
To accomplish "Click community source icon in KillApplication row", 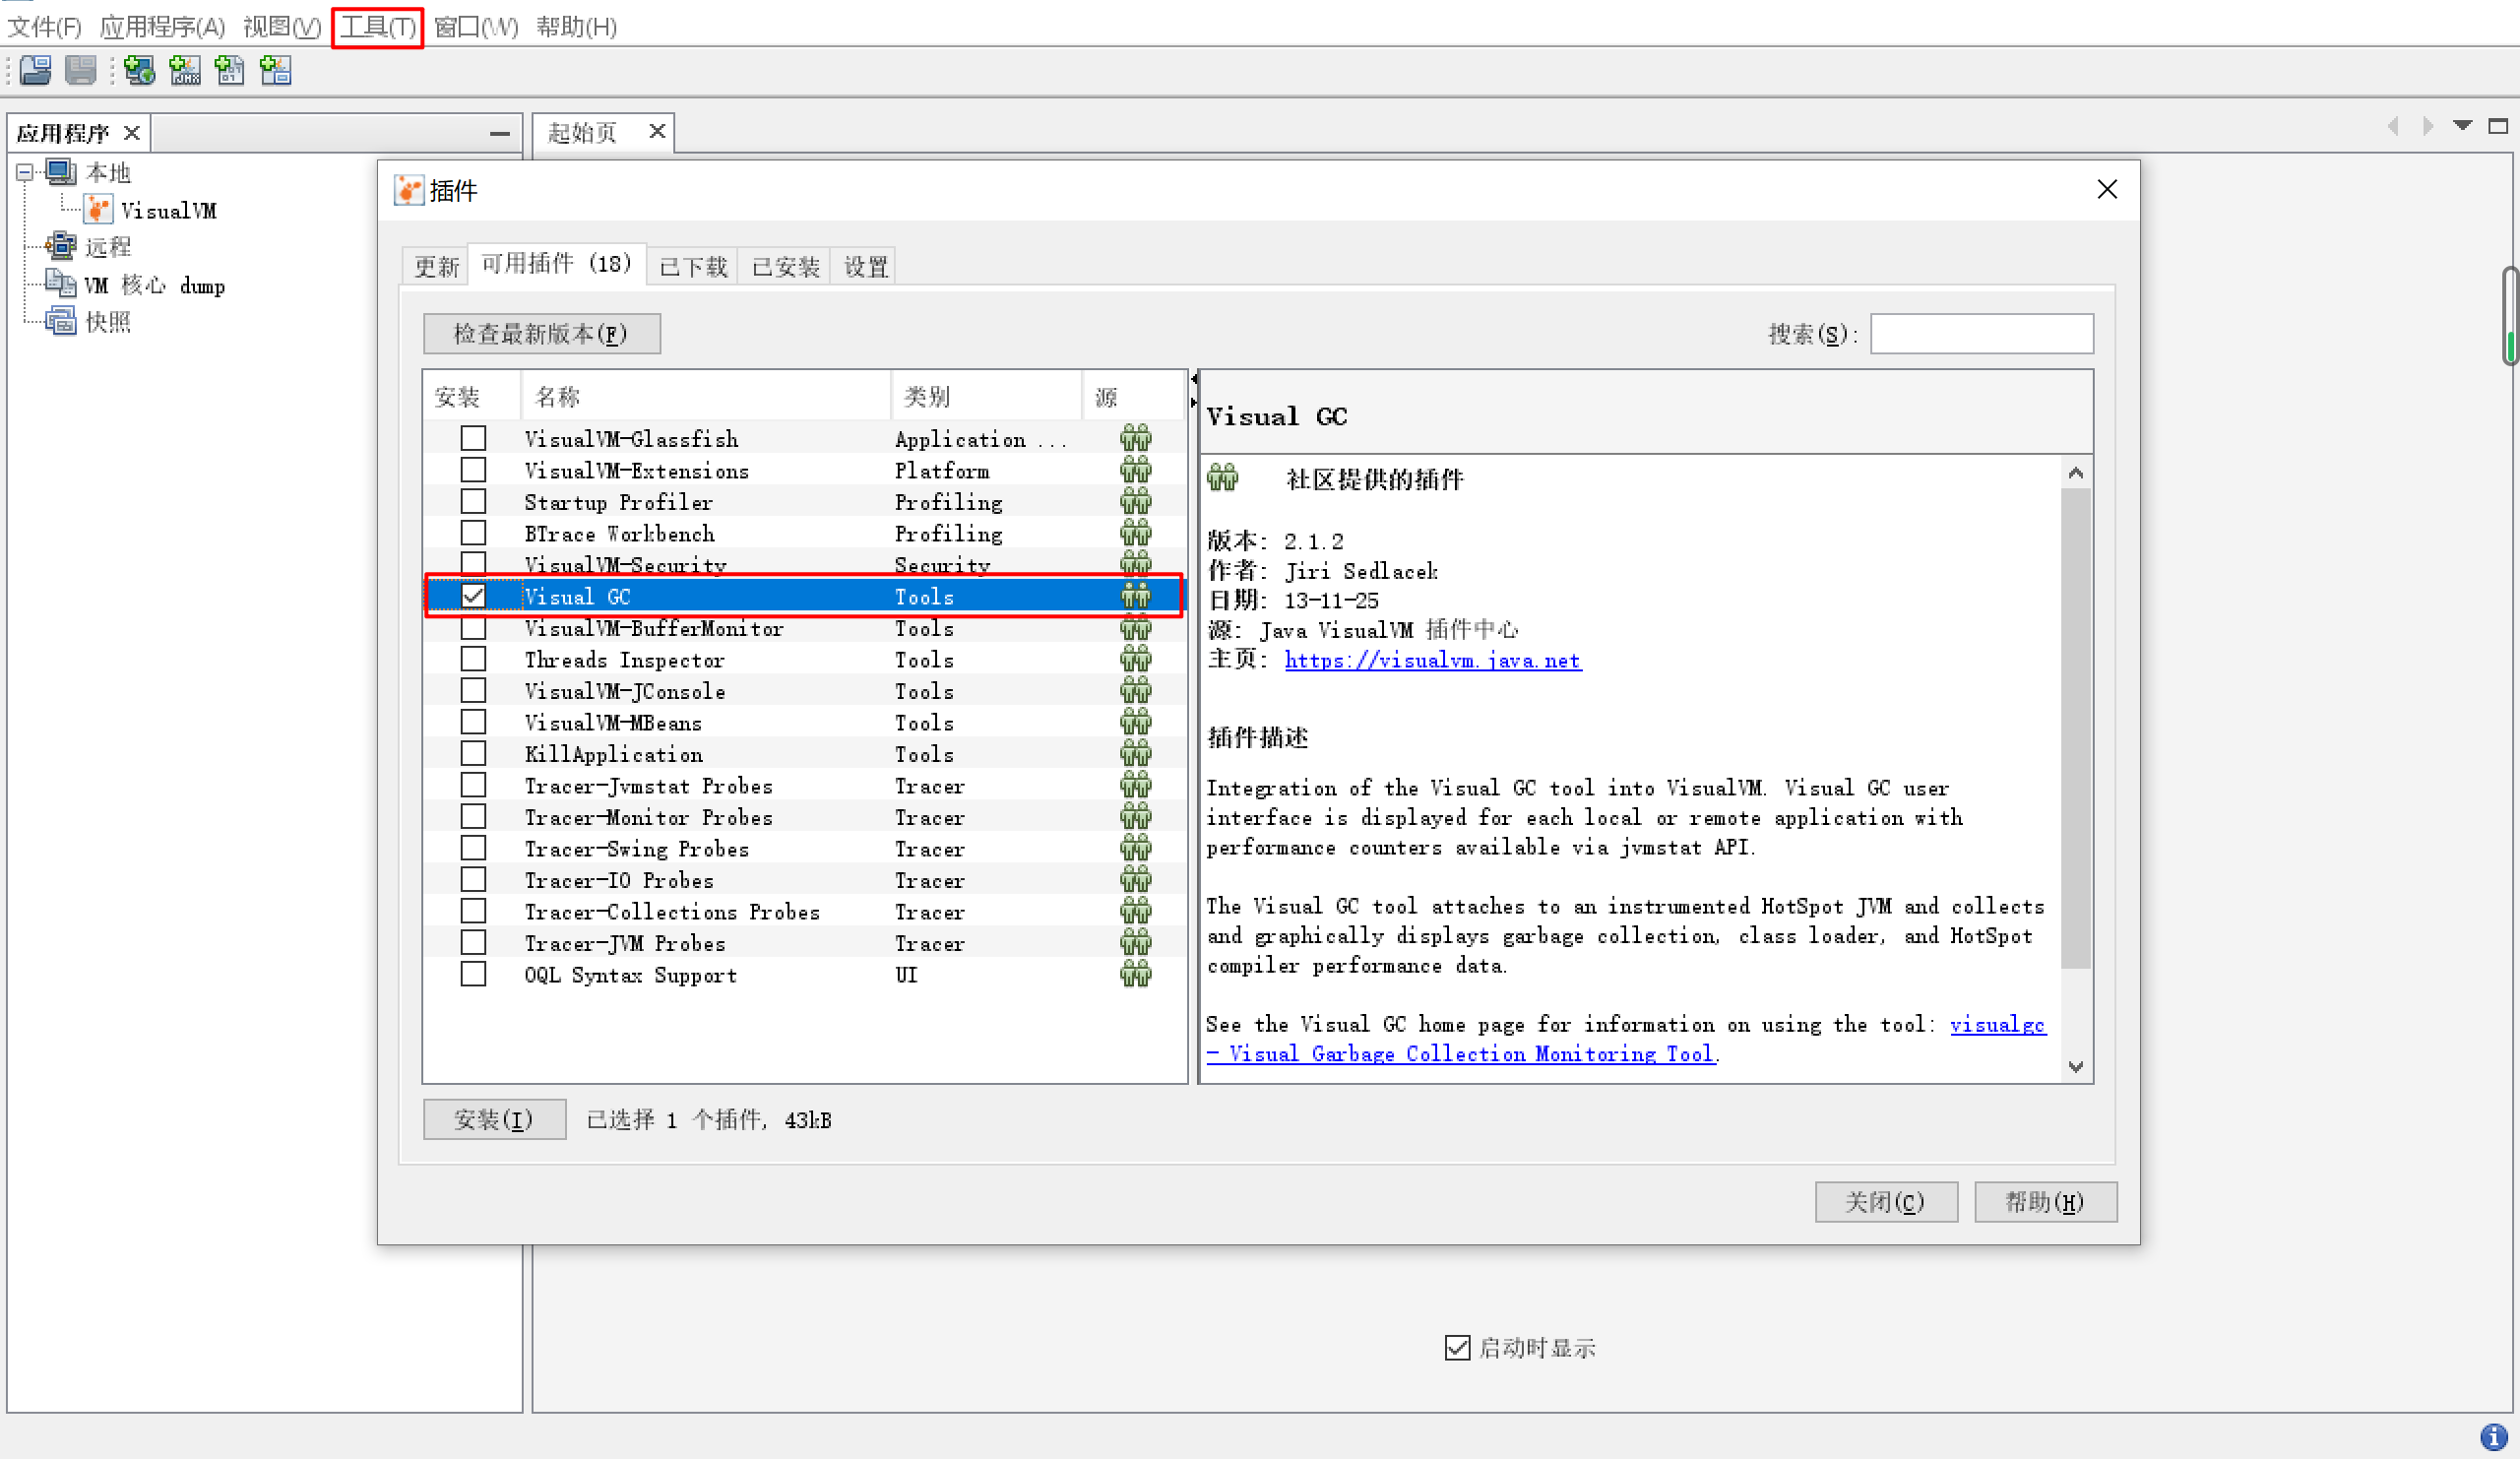I will point(1135,753).
